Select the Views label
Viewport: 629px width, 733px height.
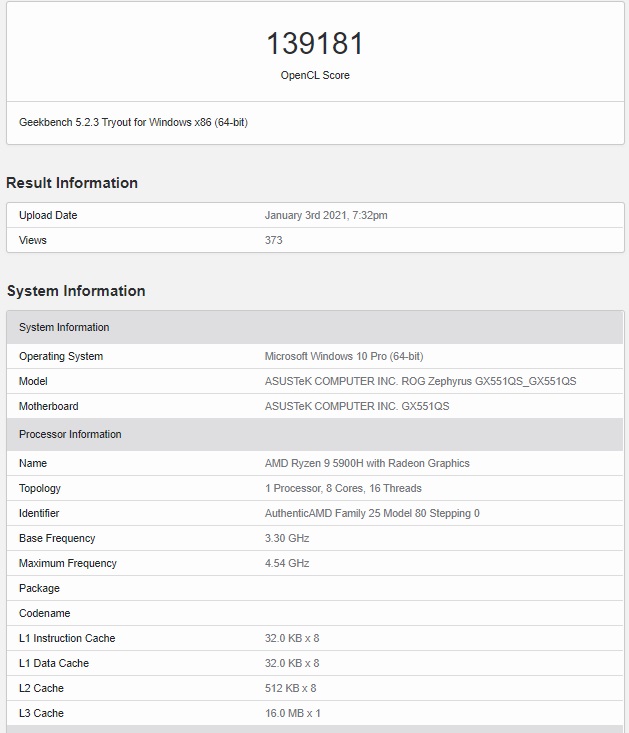pos(33,240)
